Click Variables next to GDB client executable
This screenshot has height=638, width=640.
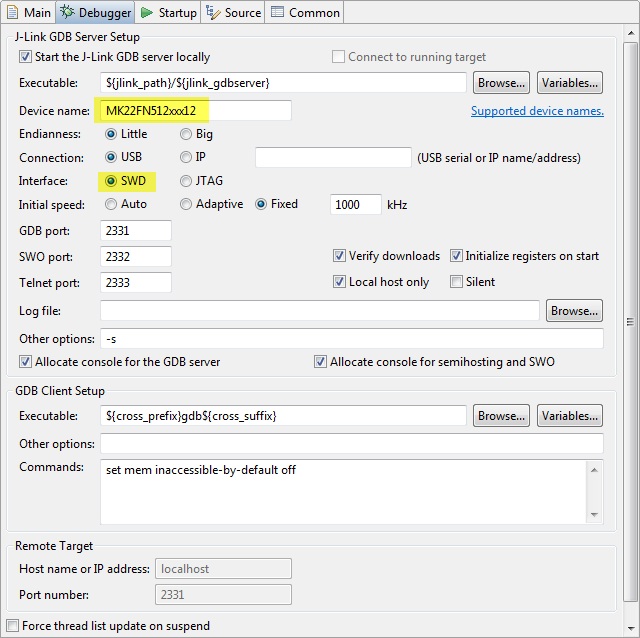(x=570, y=416)
